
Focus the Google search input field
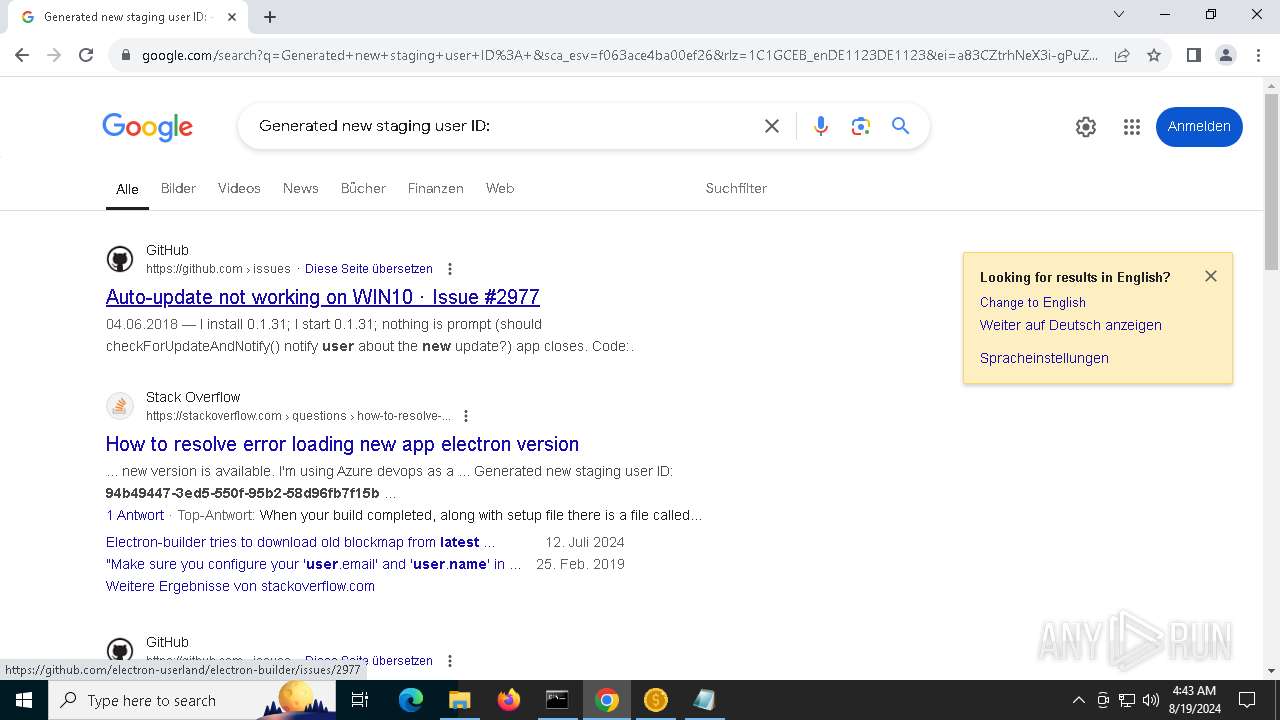[x=500, y=126]
